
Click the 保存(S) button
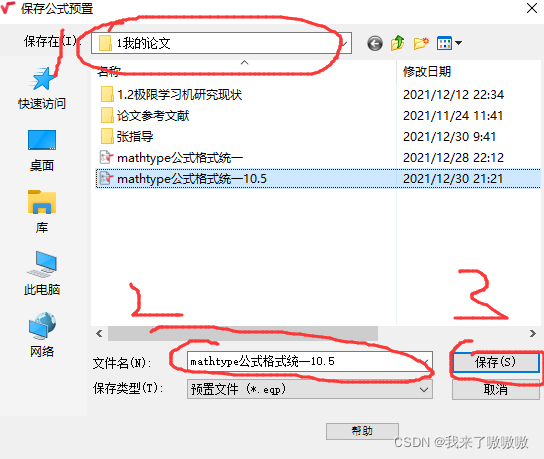[x=496, y=362]
